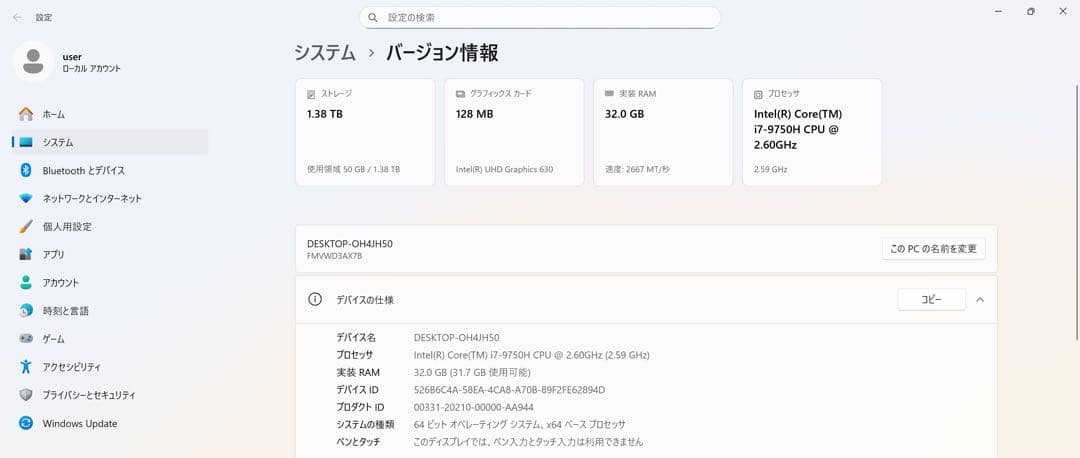Click the 時刻と言語 clock icon
Screen dimensions: 1080x458
click(26, 311)
